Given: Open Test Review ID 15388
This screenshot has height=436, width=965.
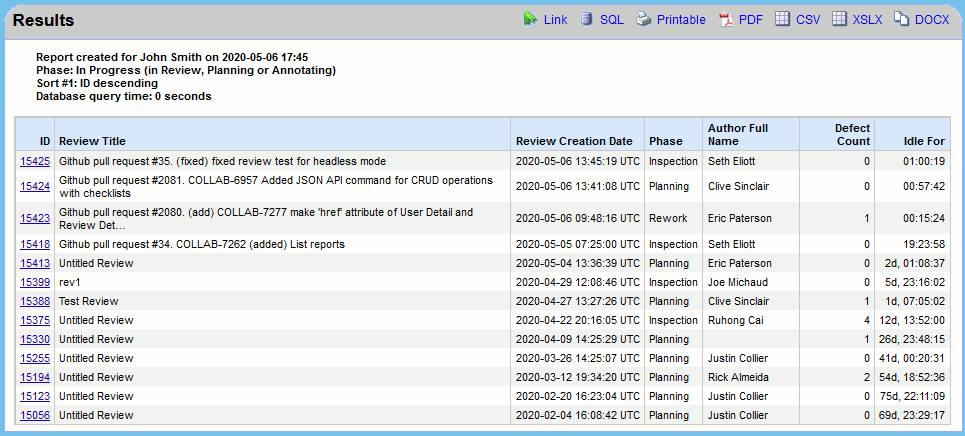Looking at the screenshot, I should click(x=35, y=302).
